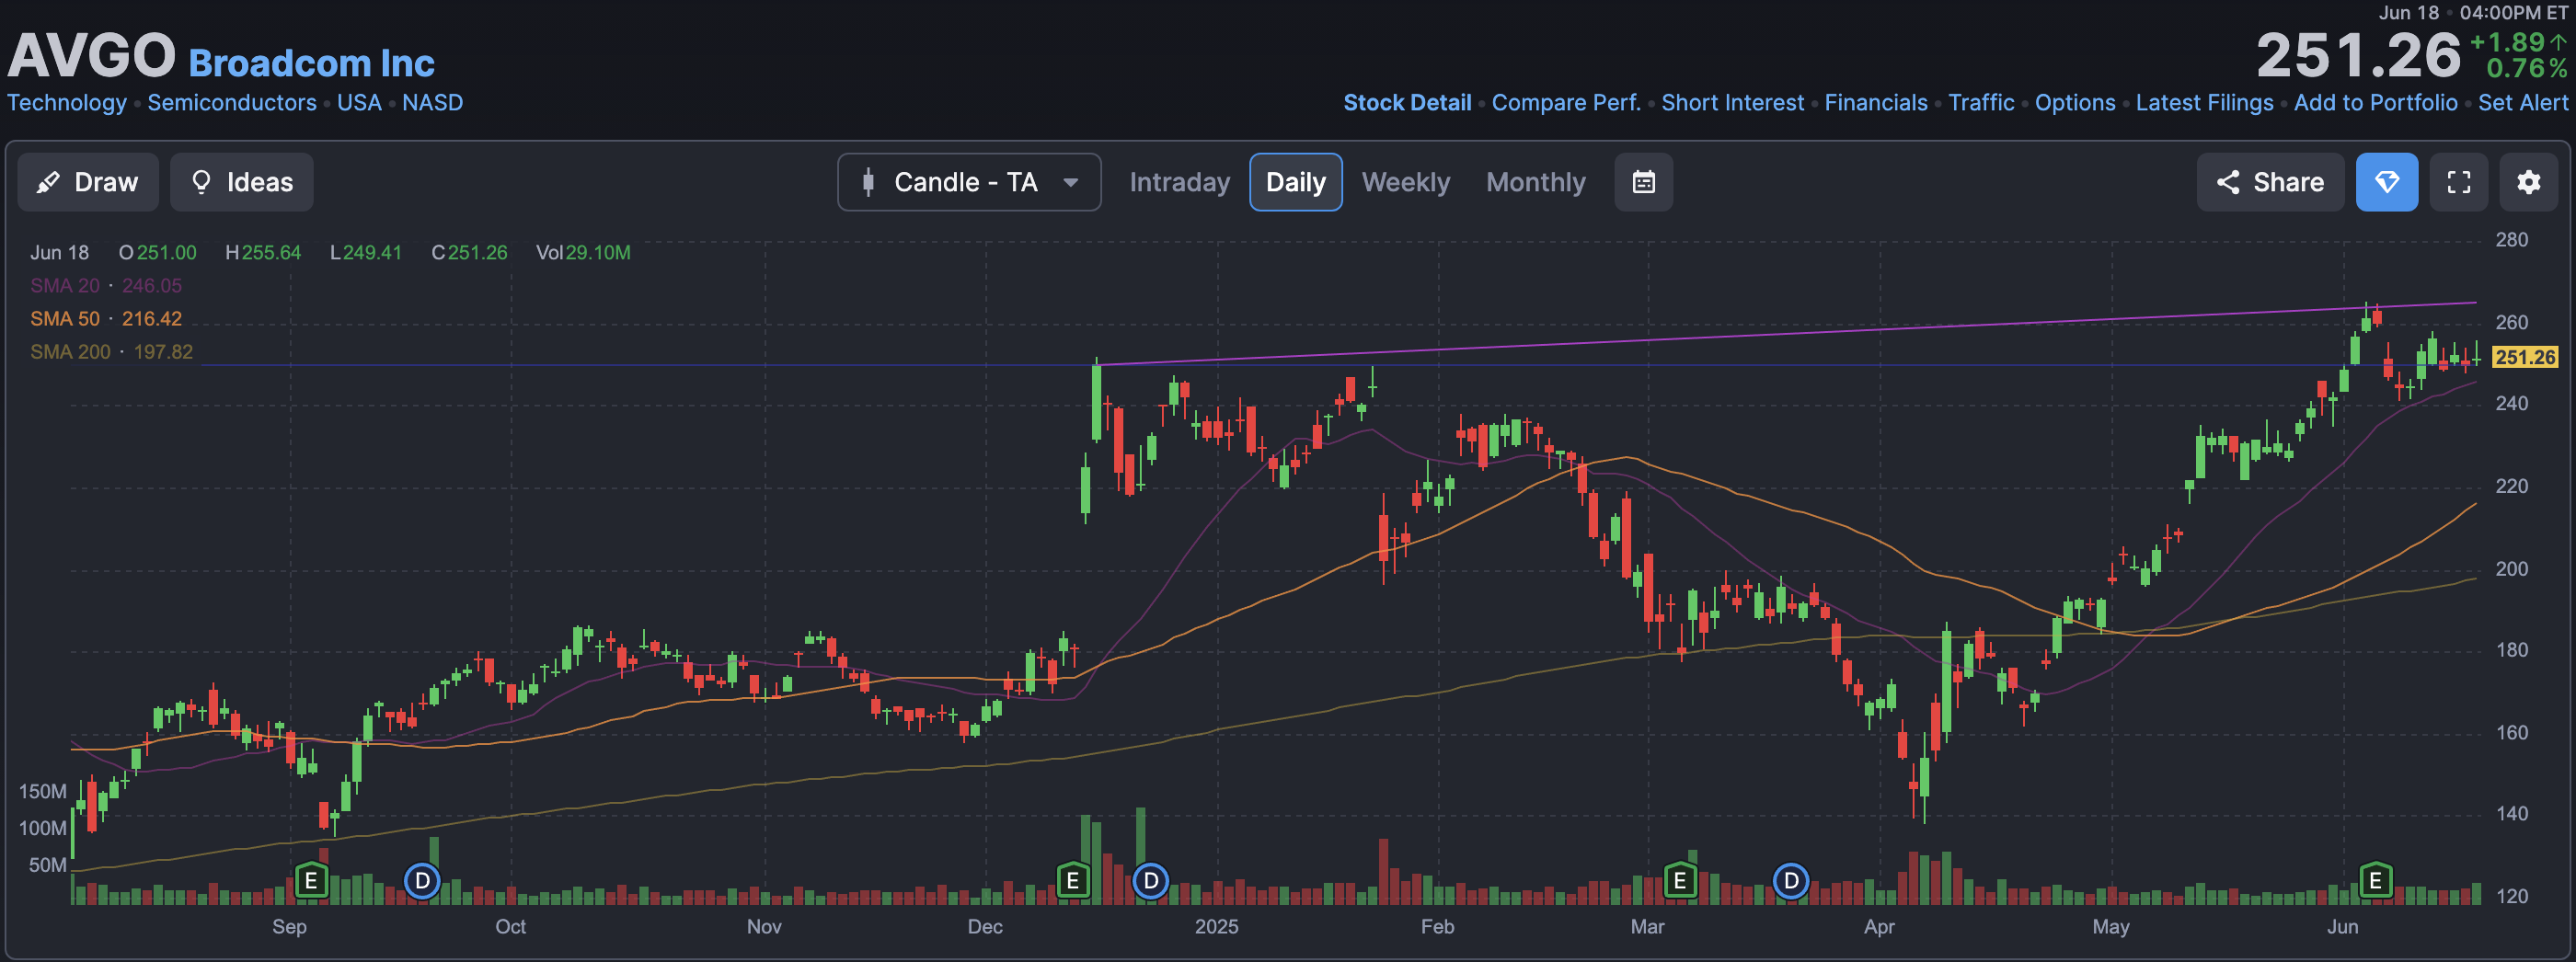Add AVGO to Portfolio
This screenshot has width=2576, height=962.
coord(2375,103)
